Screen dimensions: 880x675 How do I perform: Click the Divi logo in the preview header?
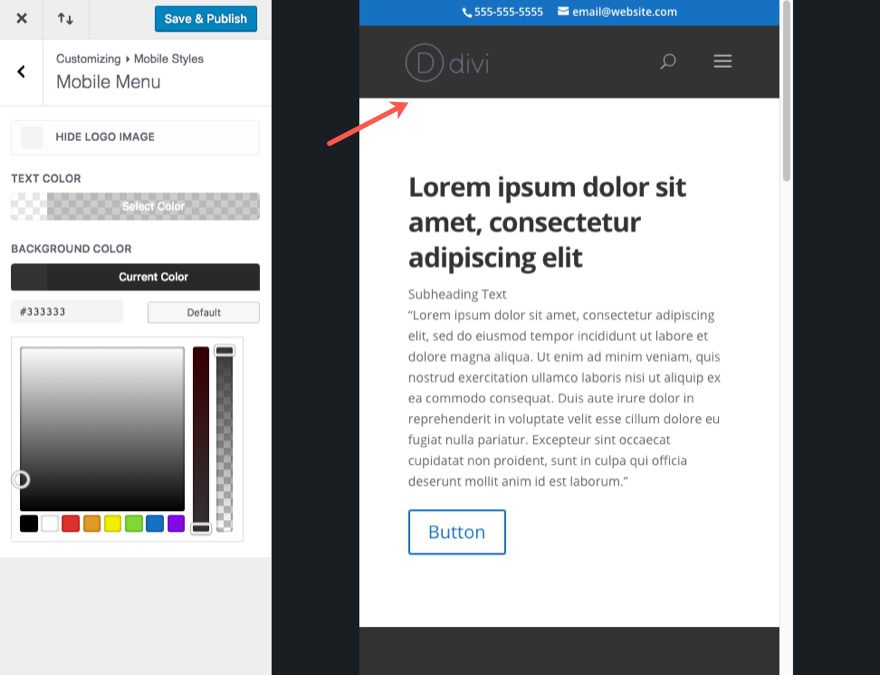(x=446, y=61)
